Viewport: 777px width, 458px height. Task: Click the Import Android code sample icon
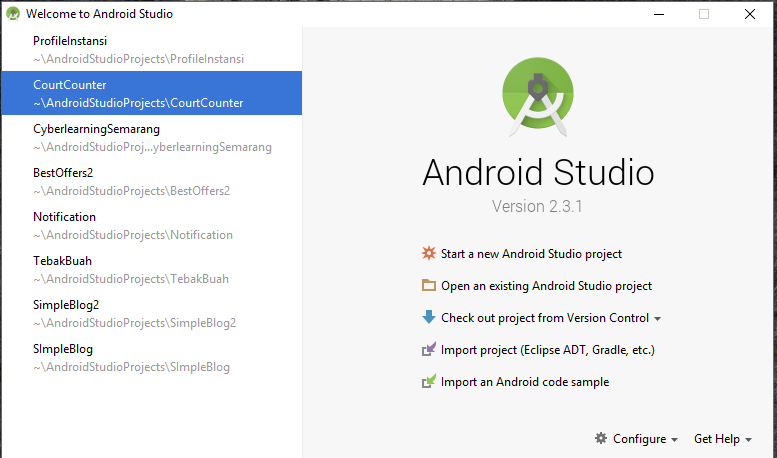coord(429,381)
